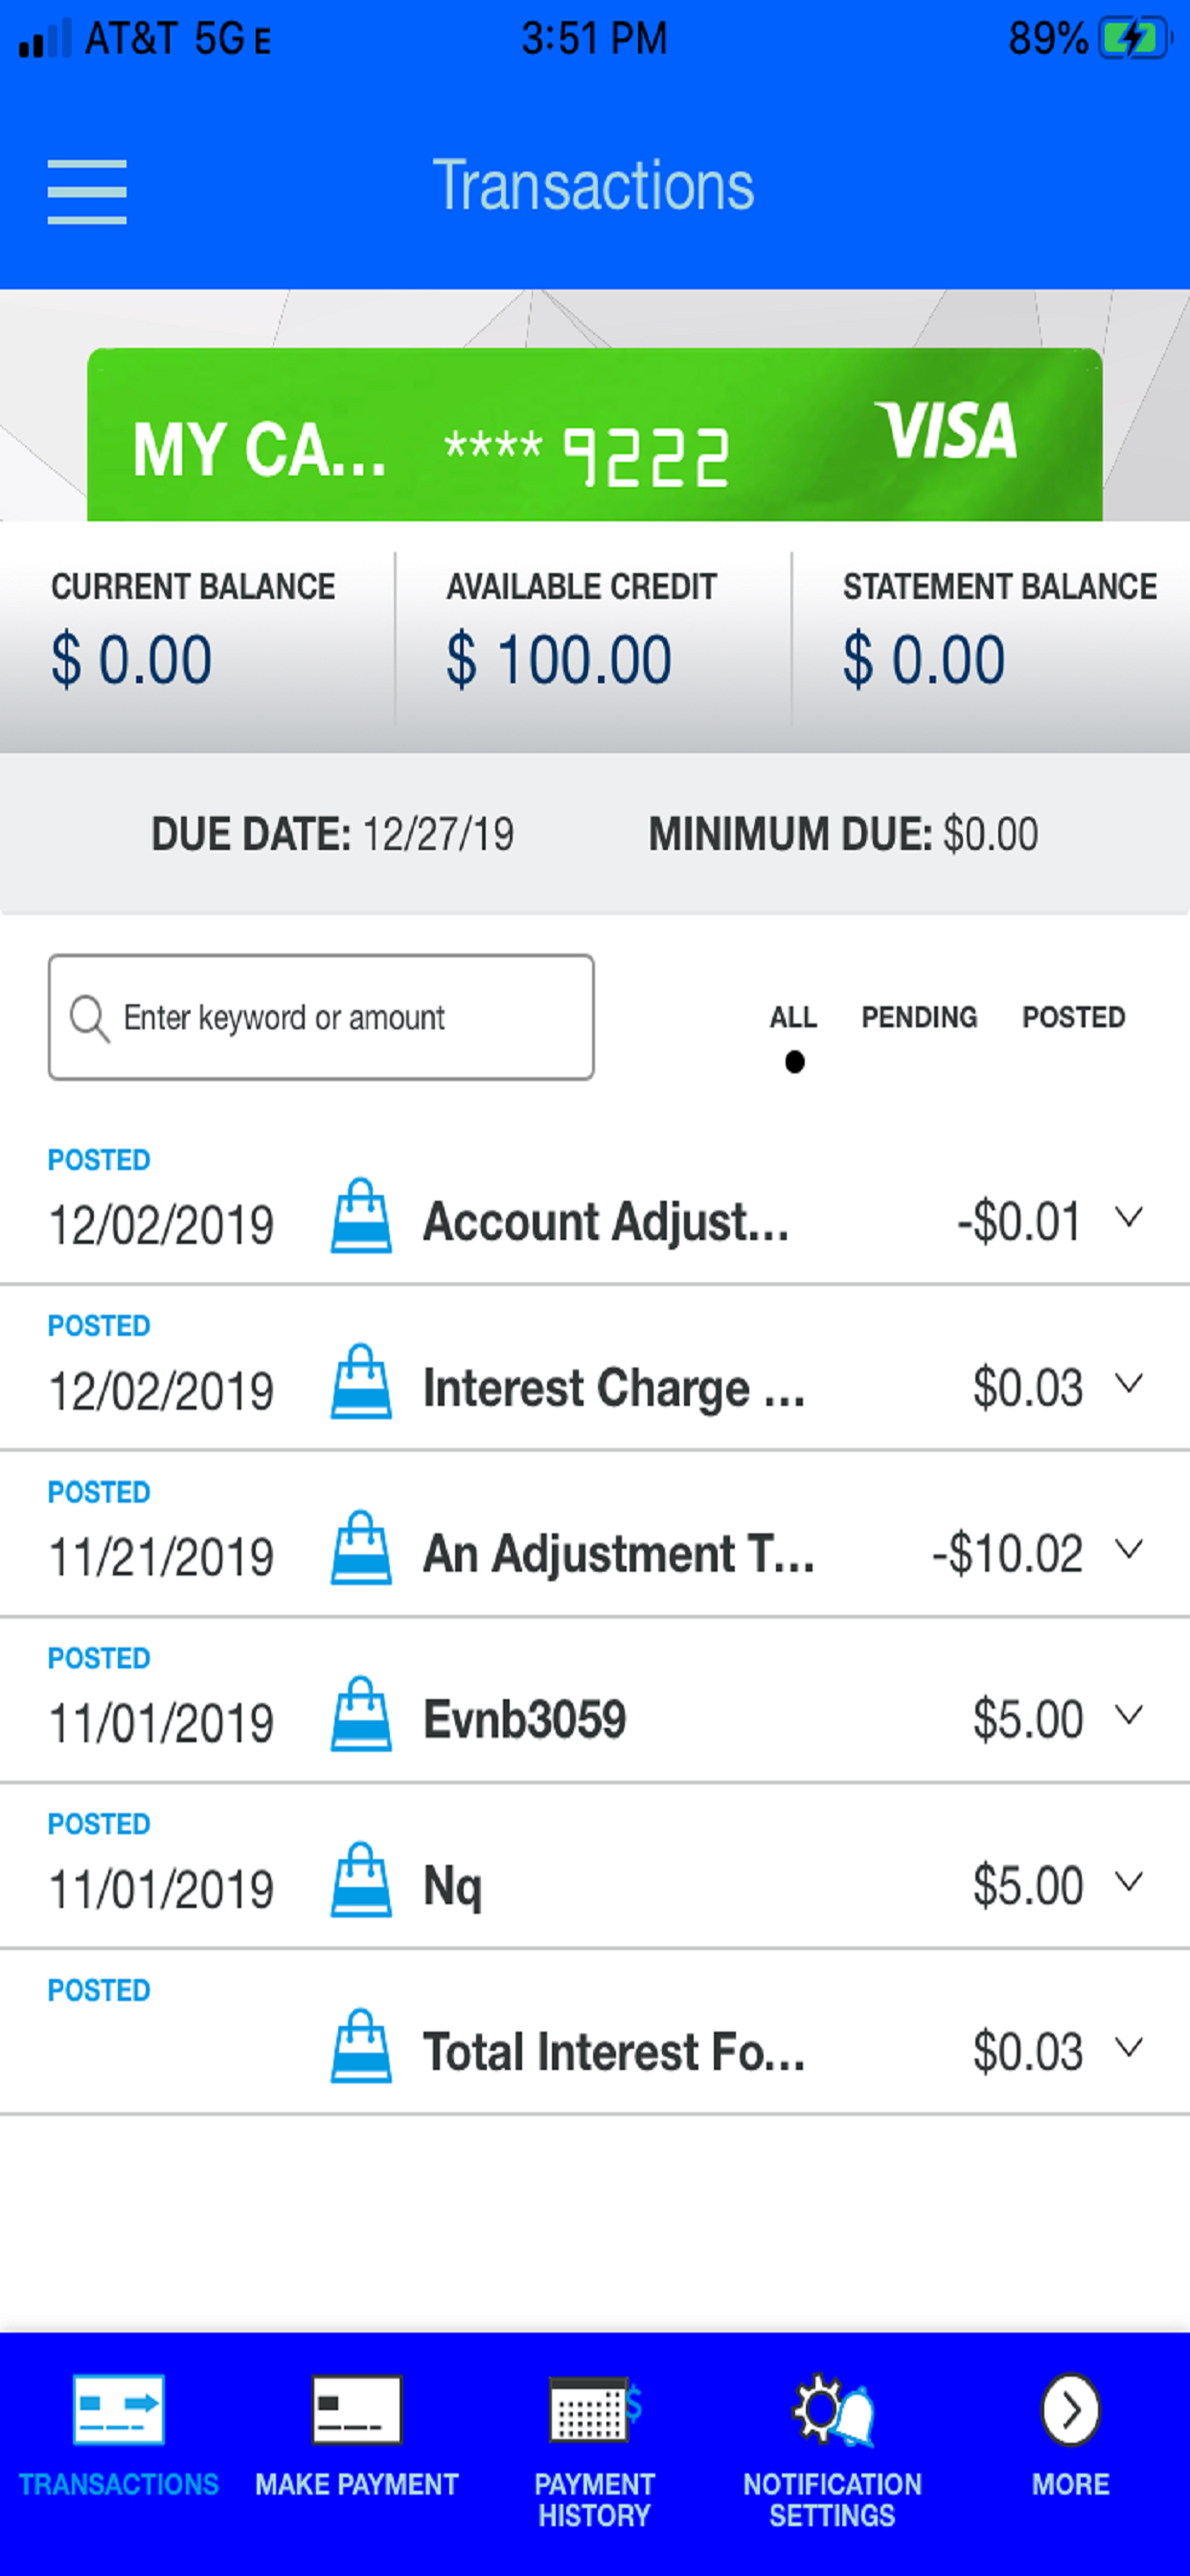This screenshot has height=2576, width=1190.
Task: Tap the More arrow icon
Action: tap(1070, 2410)
